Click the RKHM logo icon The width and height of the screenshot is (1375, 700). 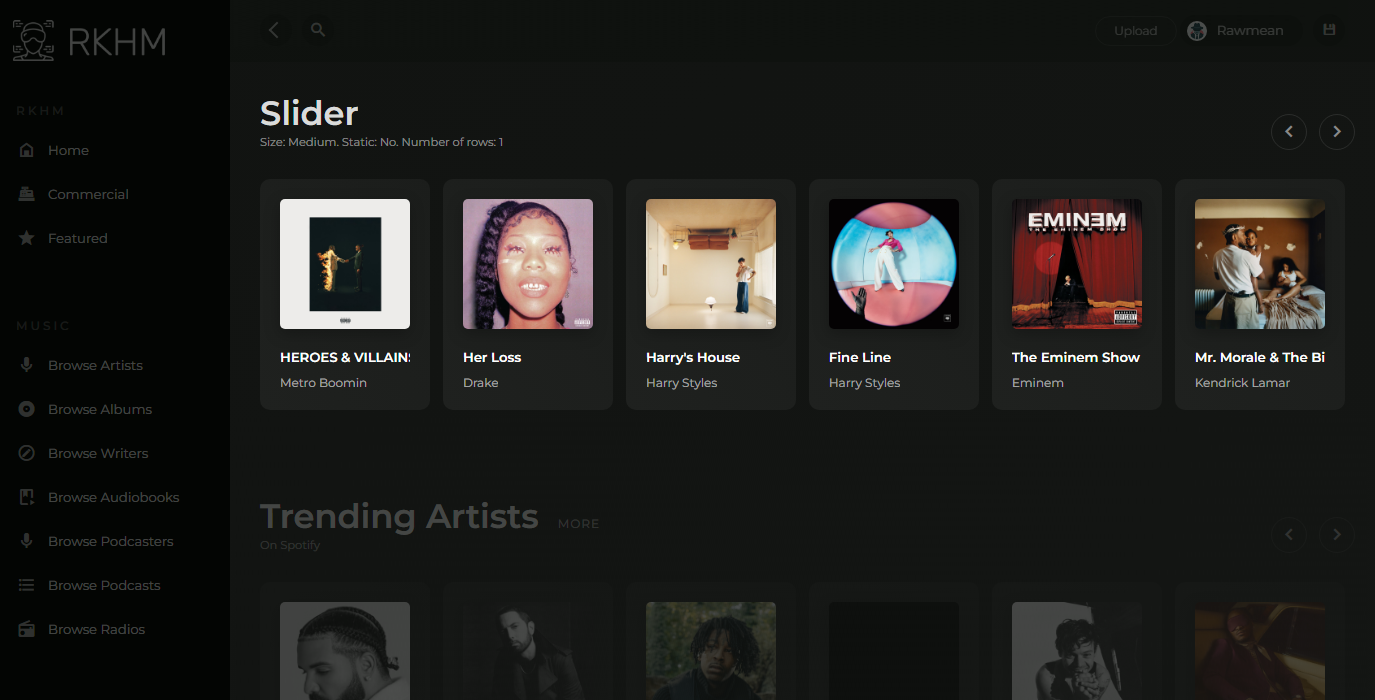(34, 41)
